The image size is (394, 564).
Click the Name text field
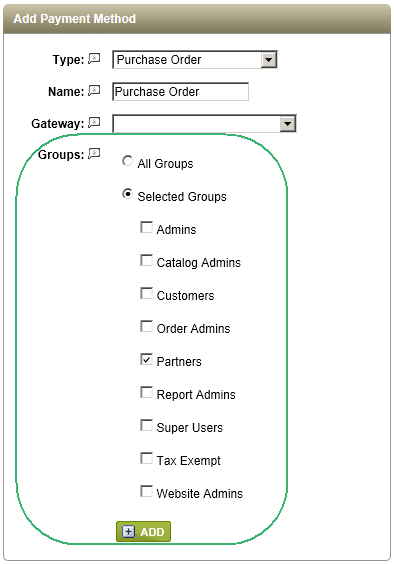(x=180, y=92)
